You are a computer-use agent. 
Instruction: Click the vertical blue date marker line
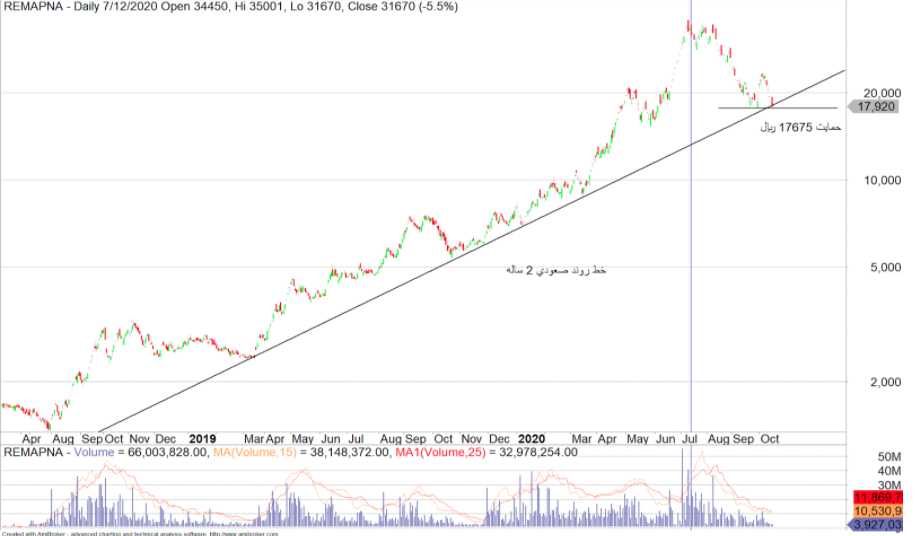click(x=692, y=250)
